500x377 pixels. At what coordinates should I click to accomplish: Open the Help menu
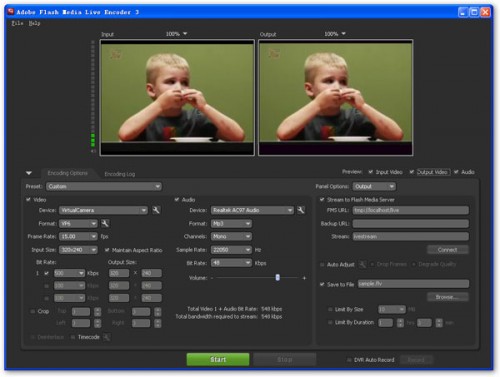(x=34, y=23)
